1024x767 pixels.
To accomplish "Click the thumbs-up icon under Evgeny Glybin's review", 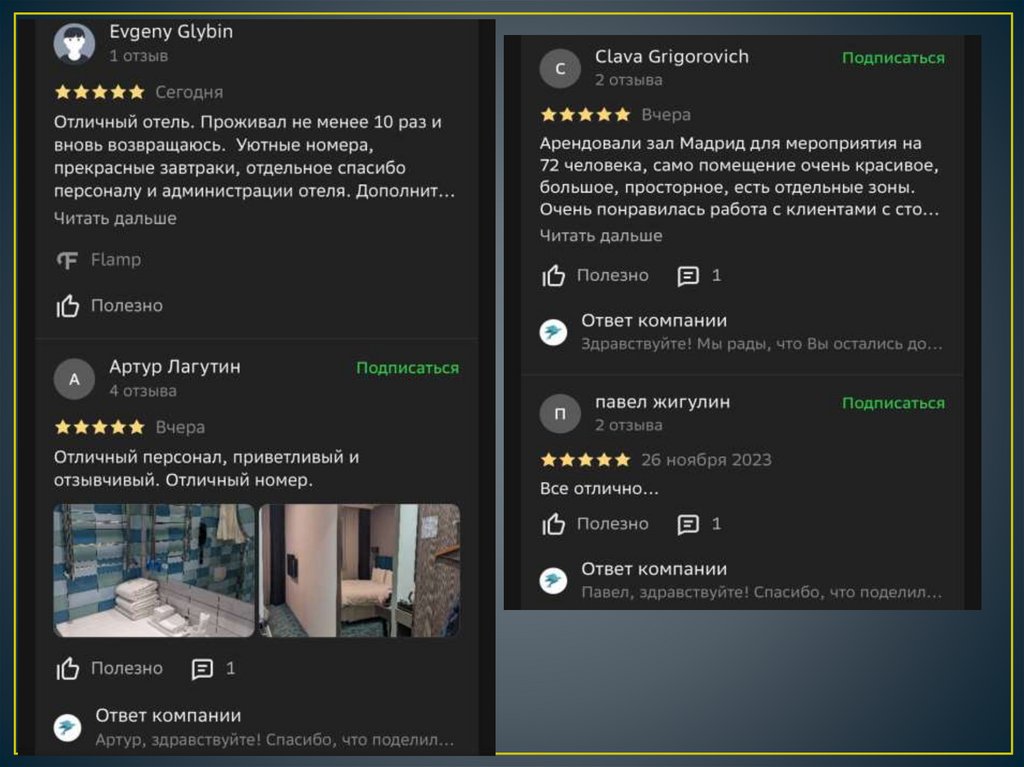I will (68, 306).
